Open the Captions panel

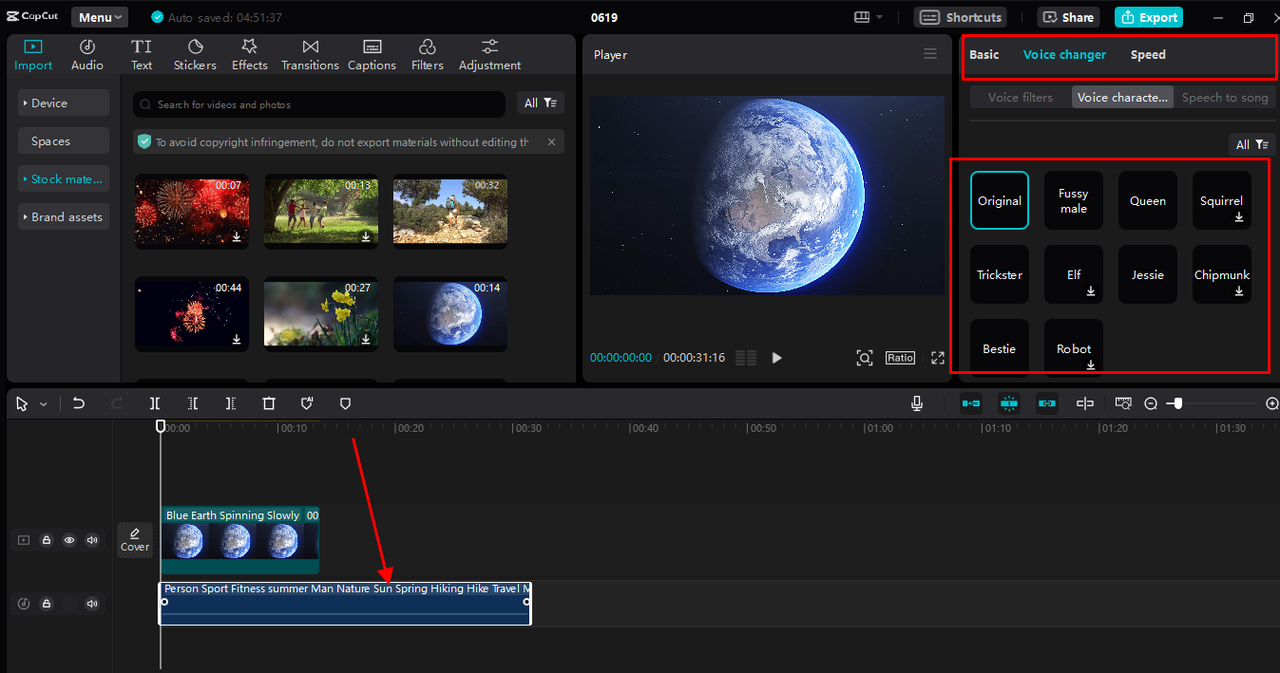[372, 55]
